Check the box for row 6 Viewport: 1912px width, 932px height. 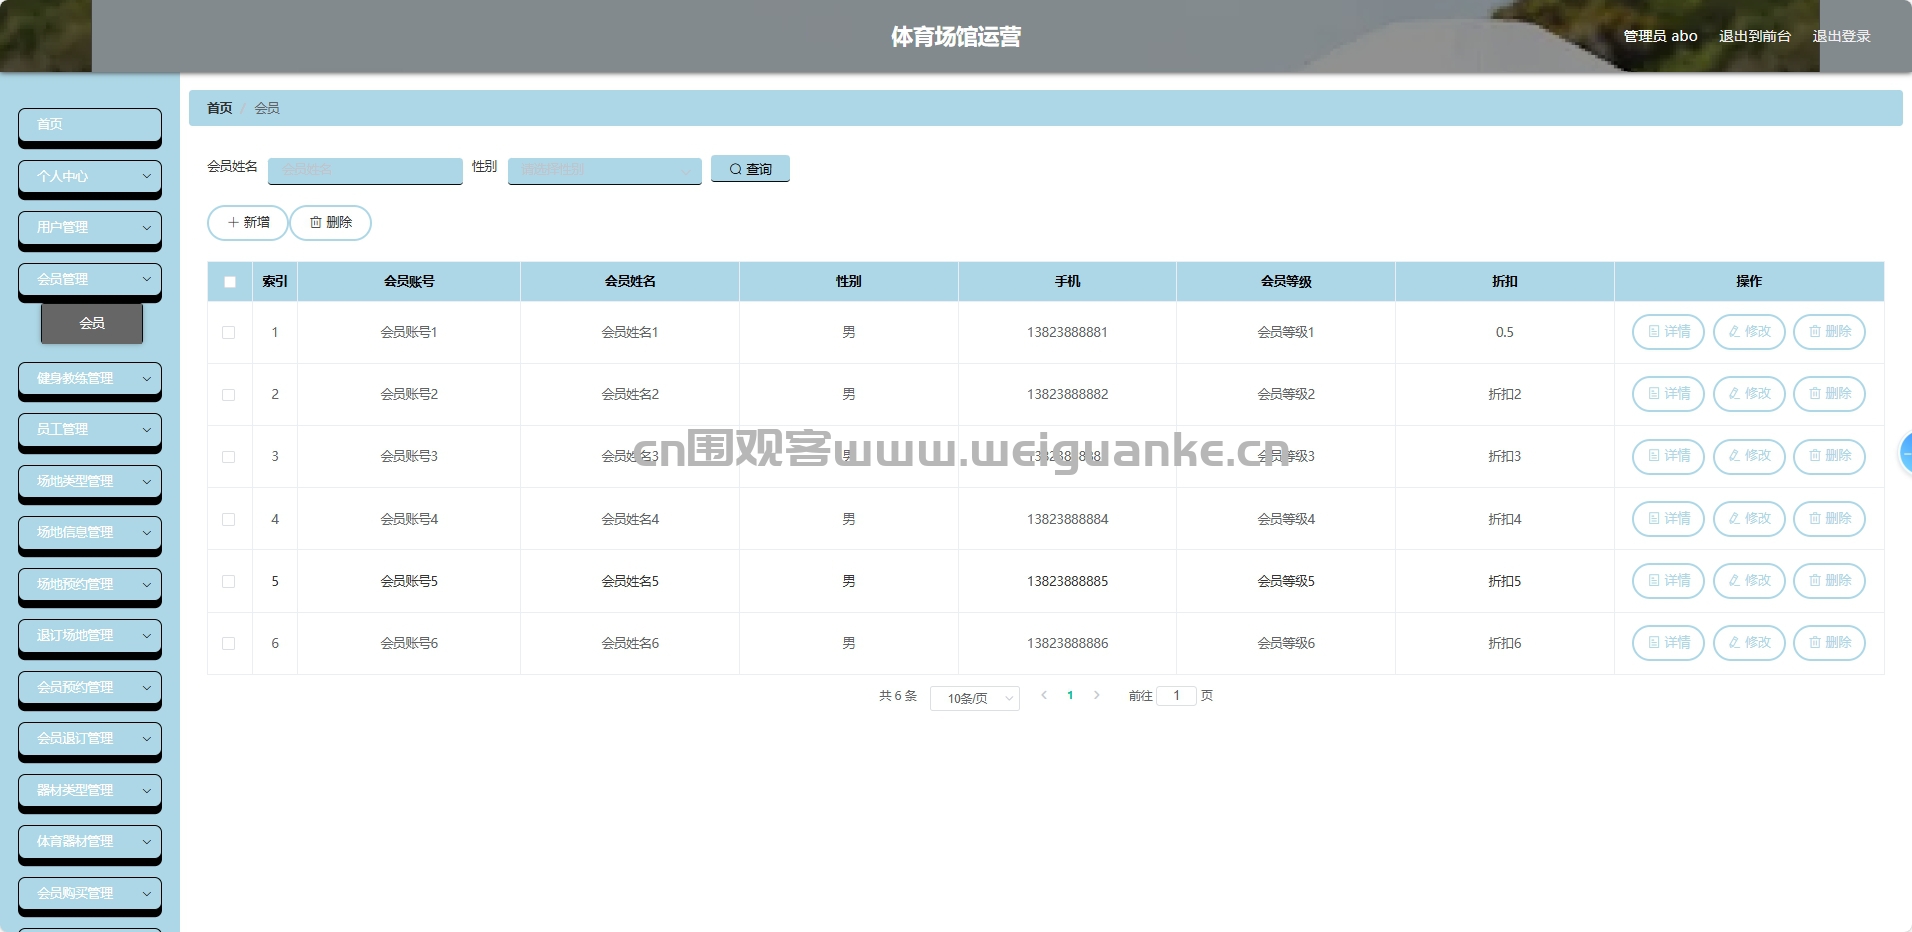click(x=229, y=644)
